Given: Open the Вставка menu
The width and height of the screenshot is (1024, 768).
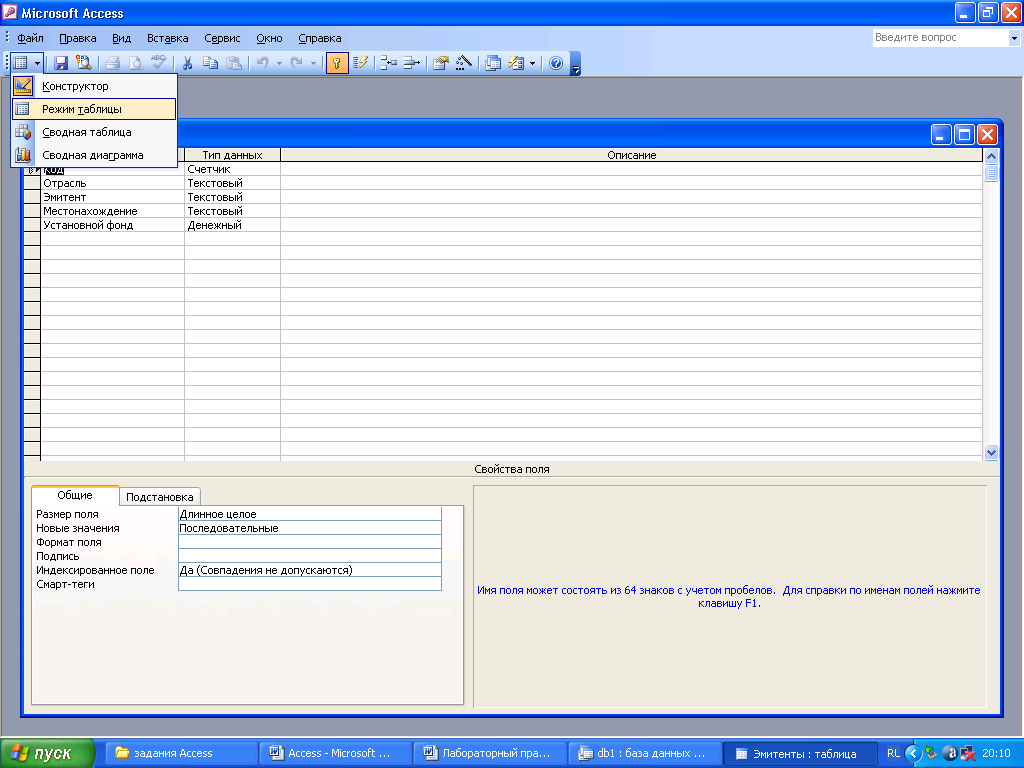Looking at the screenshot, I should click(x=167, y=38).
